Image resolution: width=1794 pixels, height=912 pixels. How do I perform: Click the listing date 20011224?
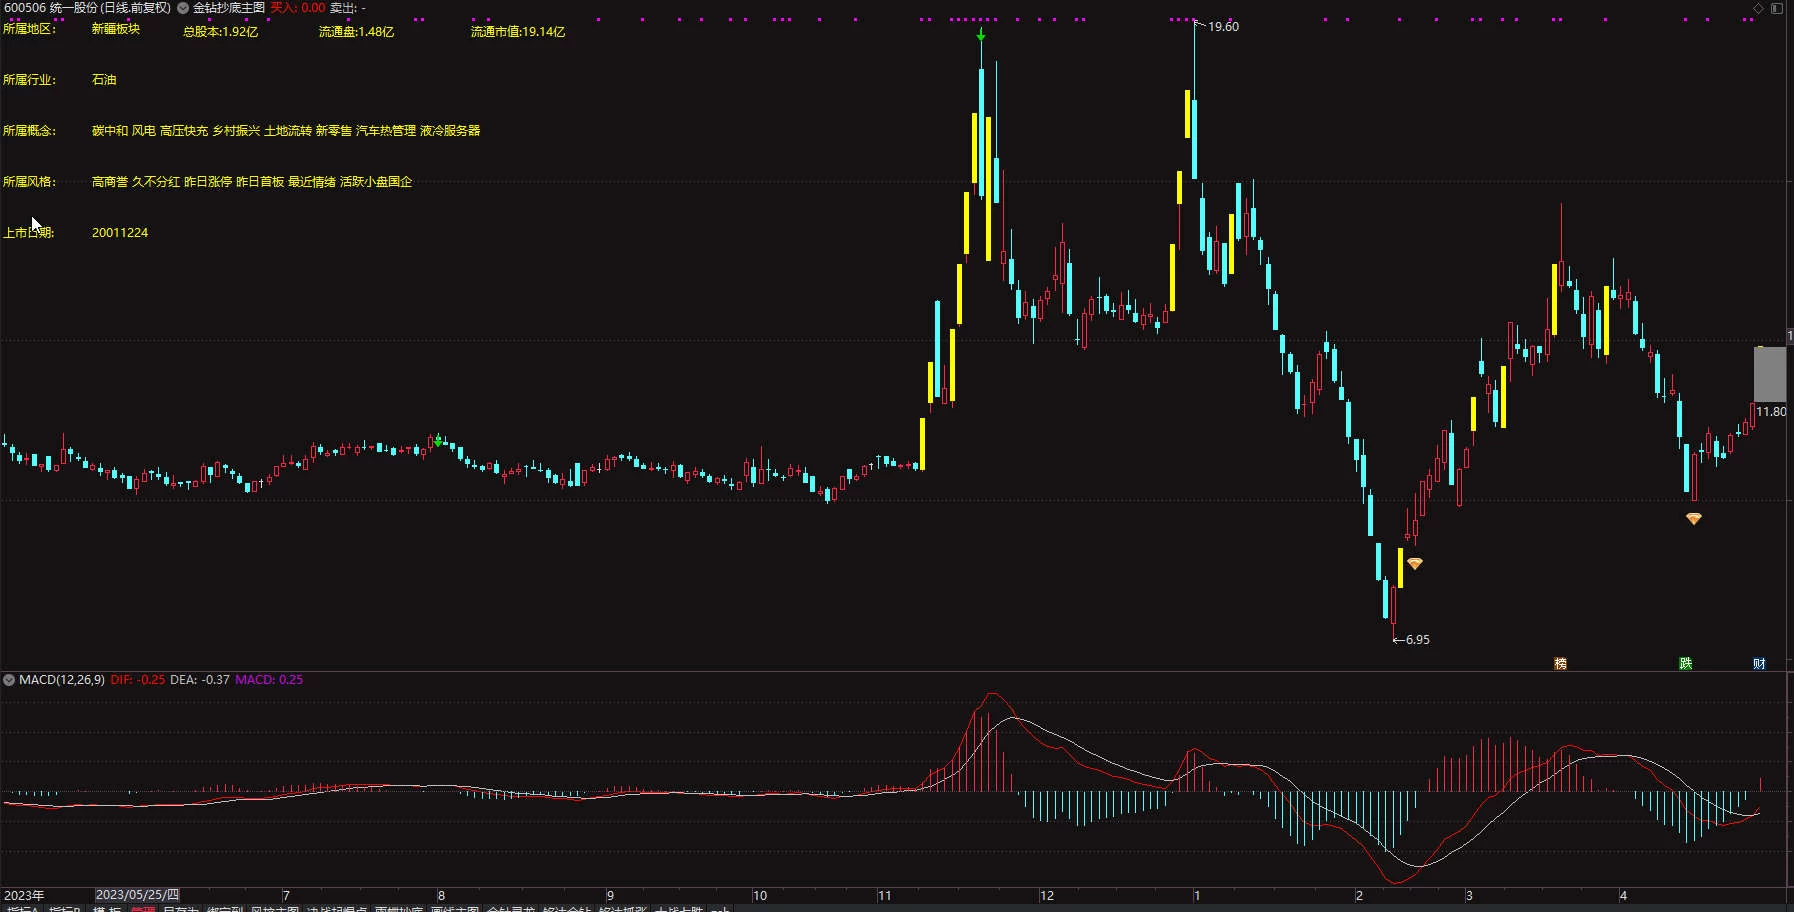pyautogui.click(x=120, y=233)
